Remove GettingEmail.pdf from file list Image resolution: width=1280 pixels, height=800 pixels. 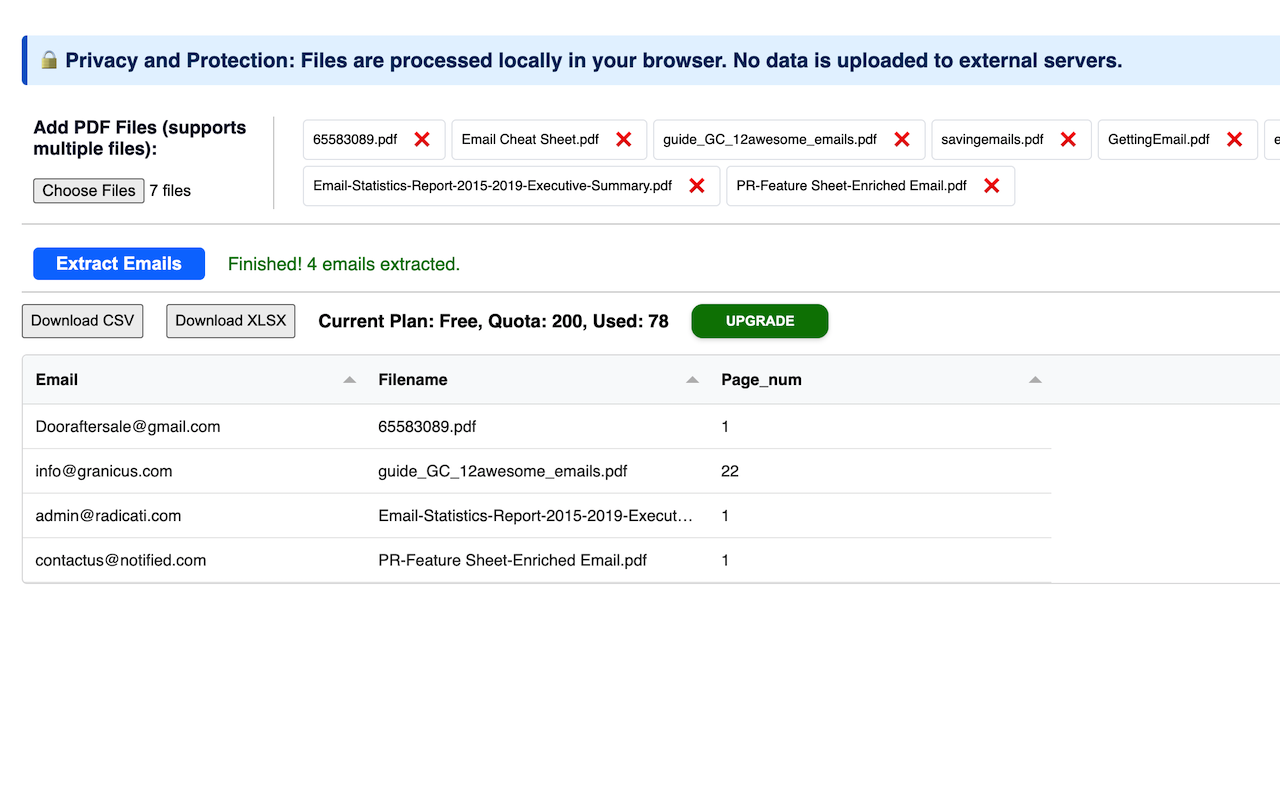(x=1234, y=140)
